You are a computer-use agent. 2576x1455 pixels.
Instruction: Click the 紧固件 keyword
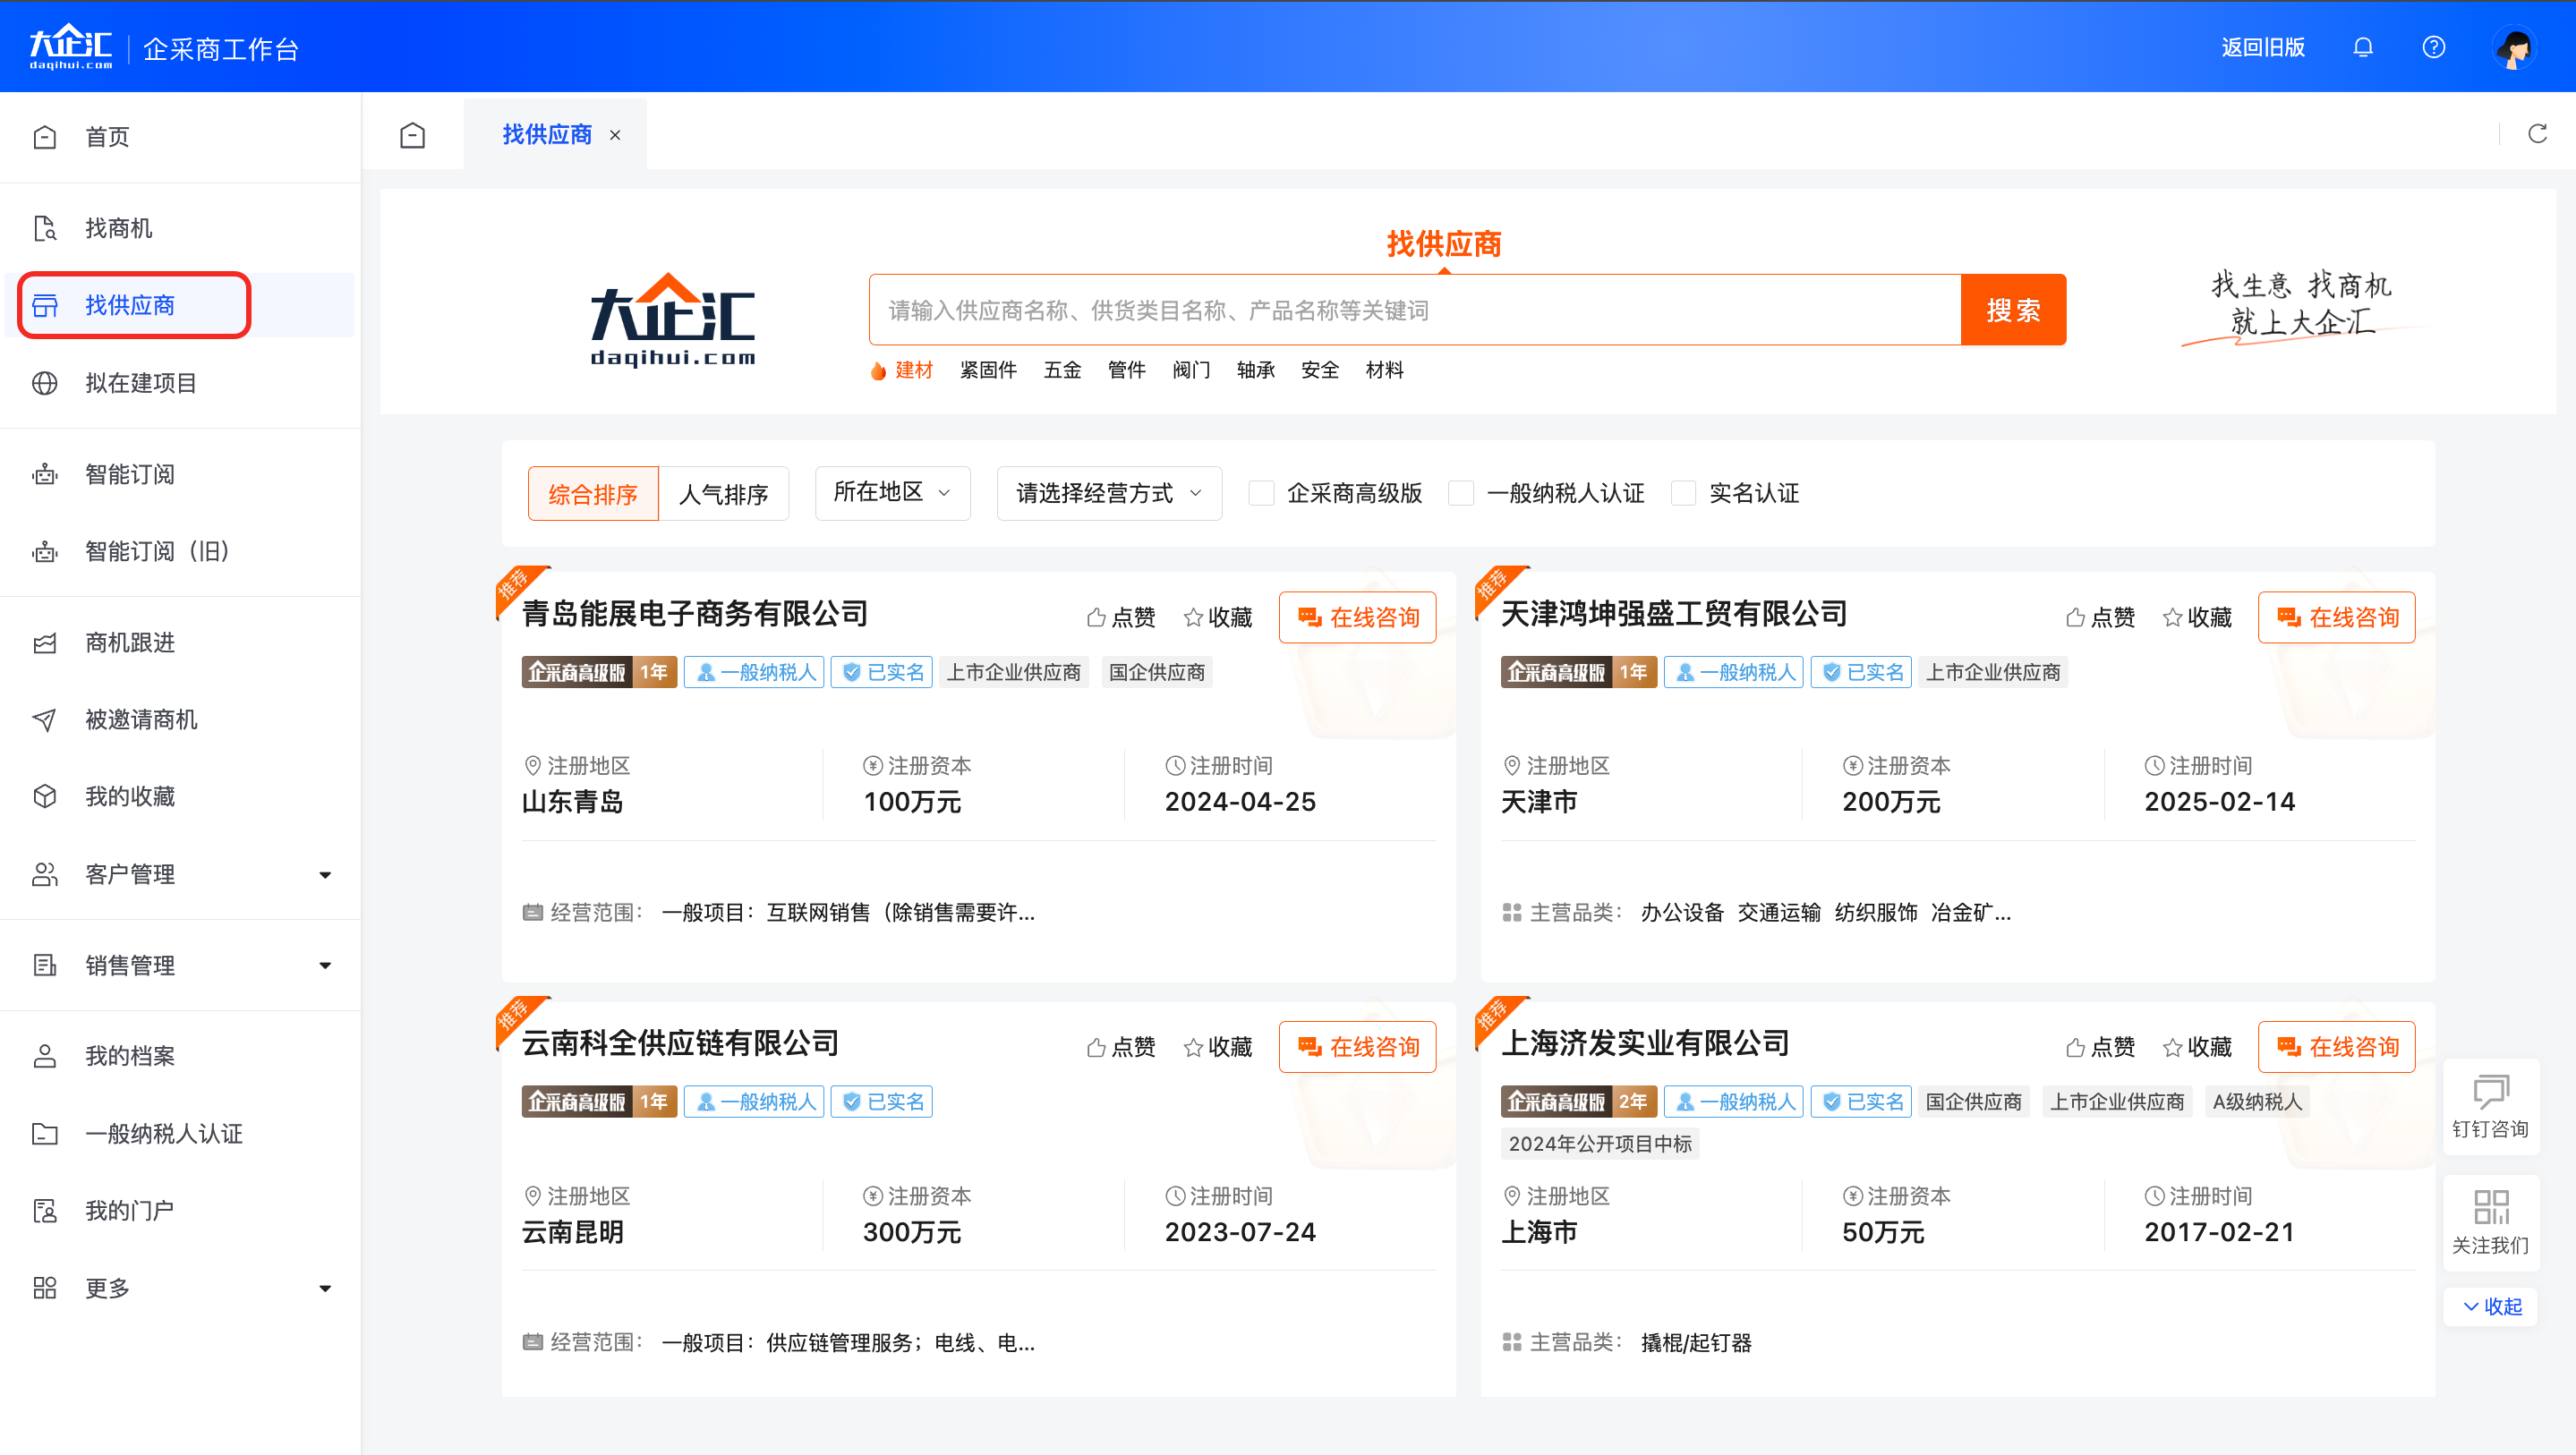click(988, 370)
